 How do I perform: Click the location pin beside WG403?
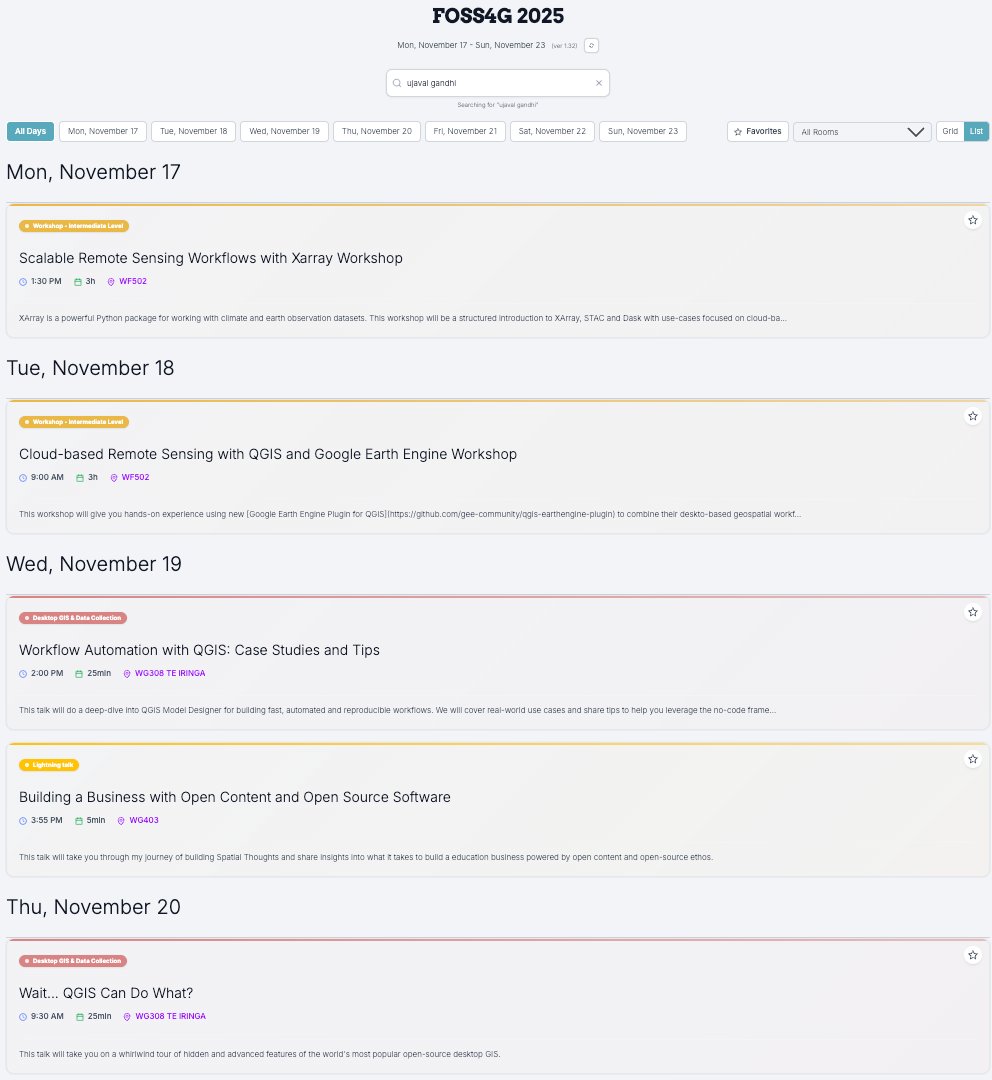click(121, 821)
